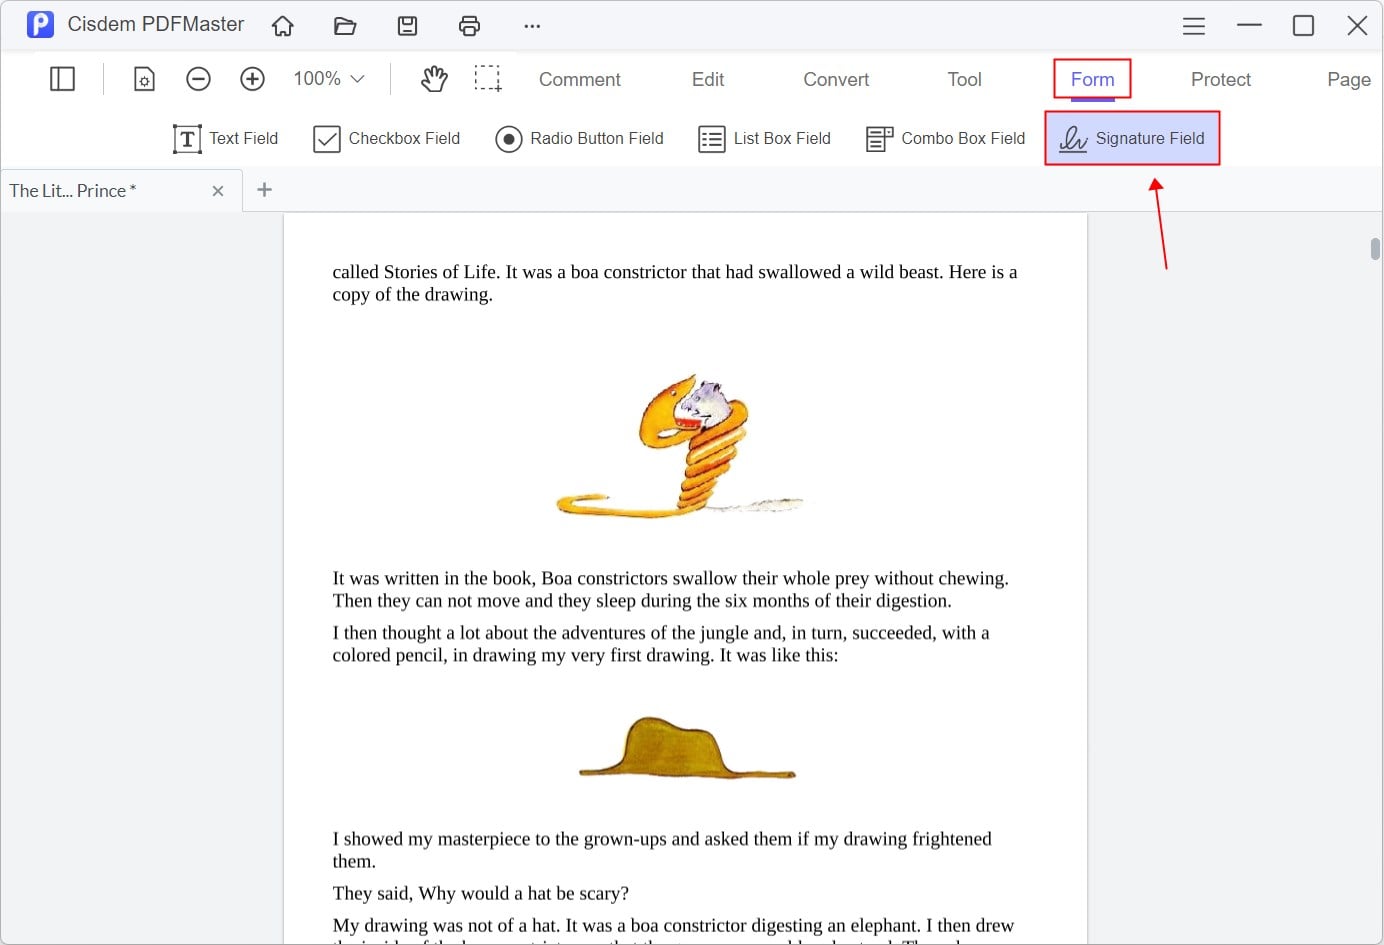Select the Checkbox Field tool
Image resolution: width=1384 pixels, height=945 pixels.
386,138
